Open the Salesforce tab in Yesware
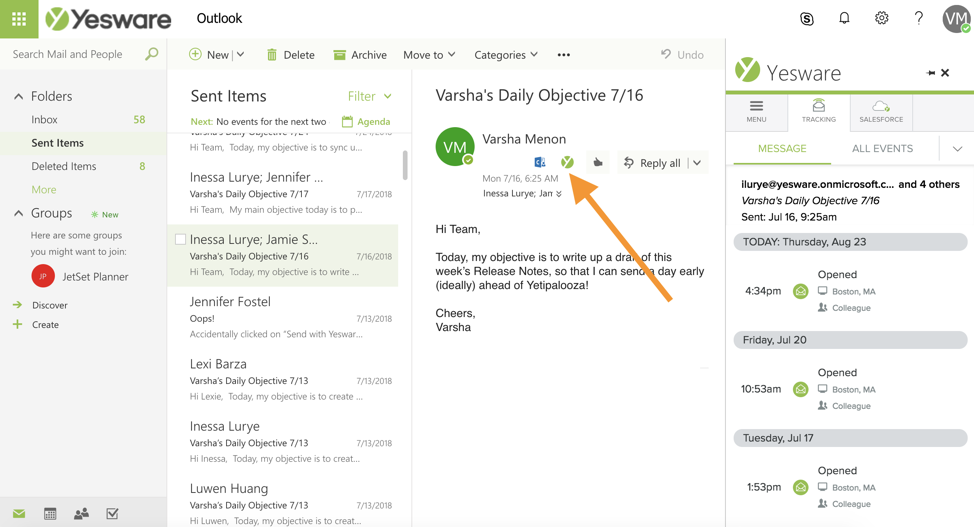Screen dimensions: 974x527 click(880, 111)
